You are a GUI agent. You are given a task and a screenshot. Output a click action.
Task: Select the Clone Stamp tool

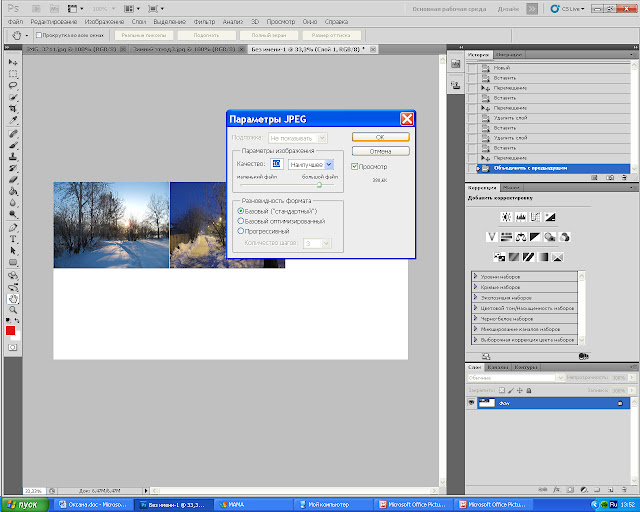coord(13,157)
